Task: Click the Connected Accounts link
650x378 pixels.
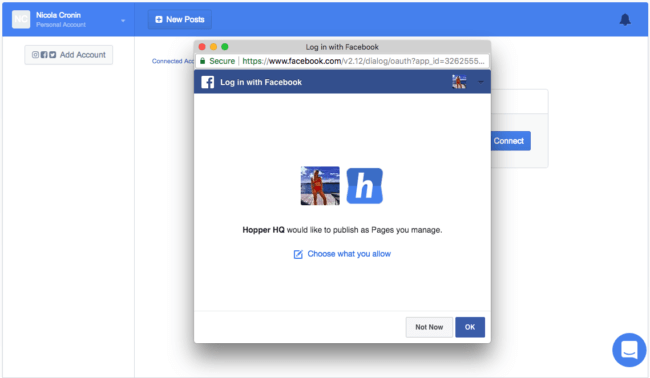Action: pos(173,61)
